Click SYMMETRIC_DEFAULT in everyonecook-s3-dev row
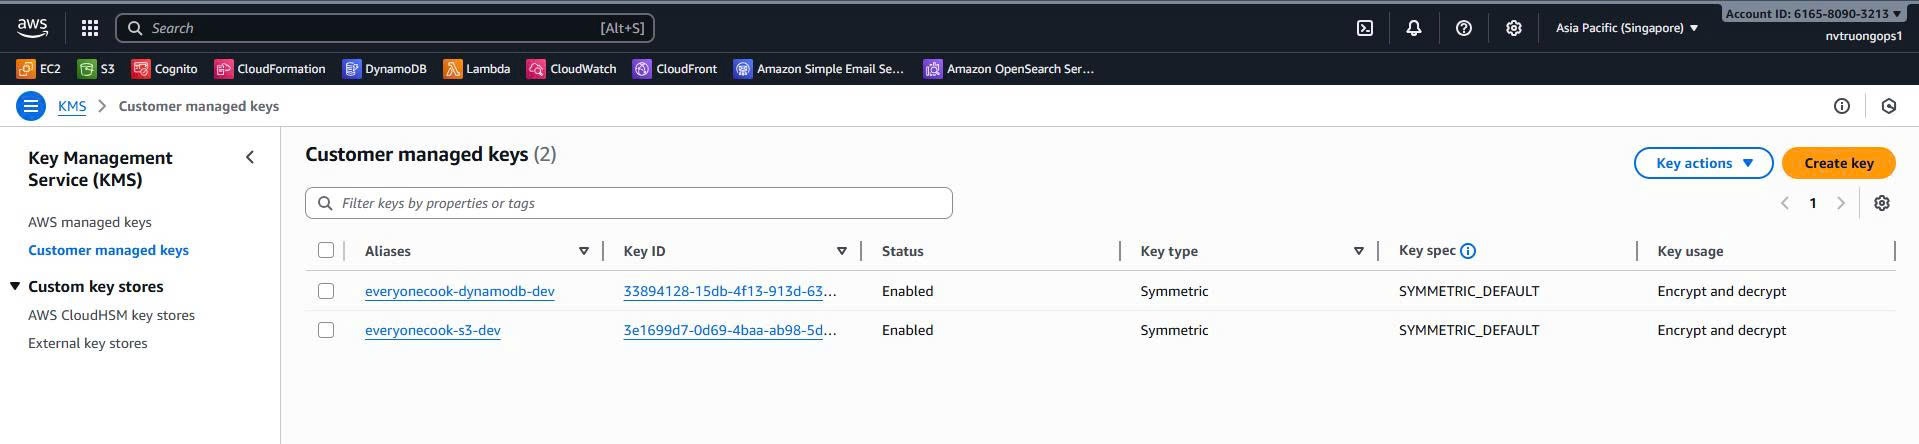This screenshot has width=1919, height=444. click(x=1469, y=330)
